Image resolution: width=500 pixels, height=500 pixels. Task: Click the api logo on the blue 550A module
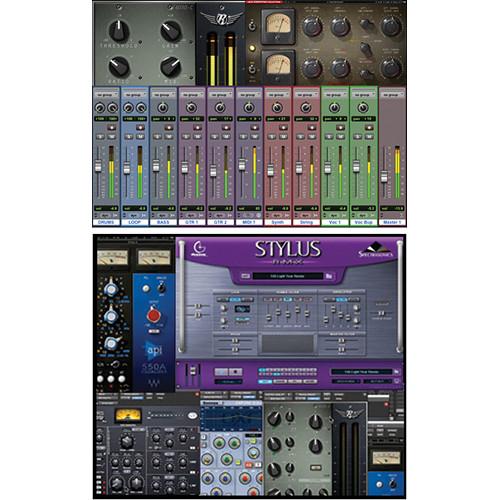(x=154, y=350)
